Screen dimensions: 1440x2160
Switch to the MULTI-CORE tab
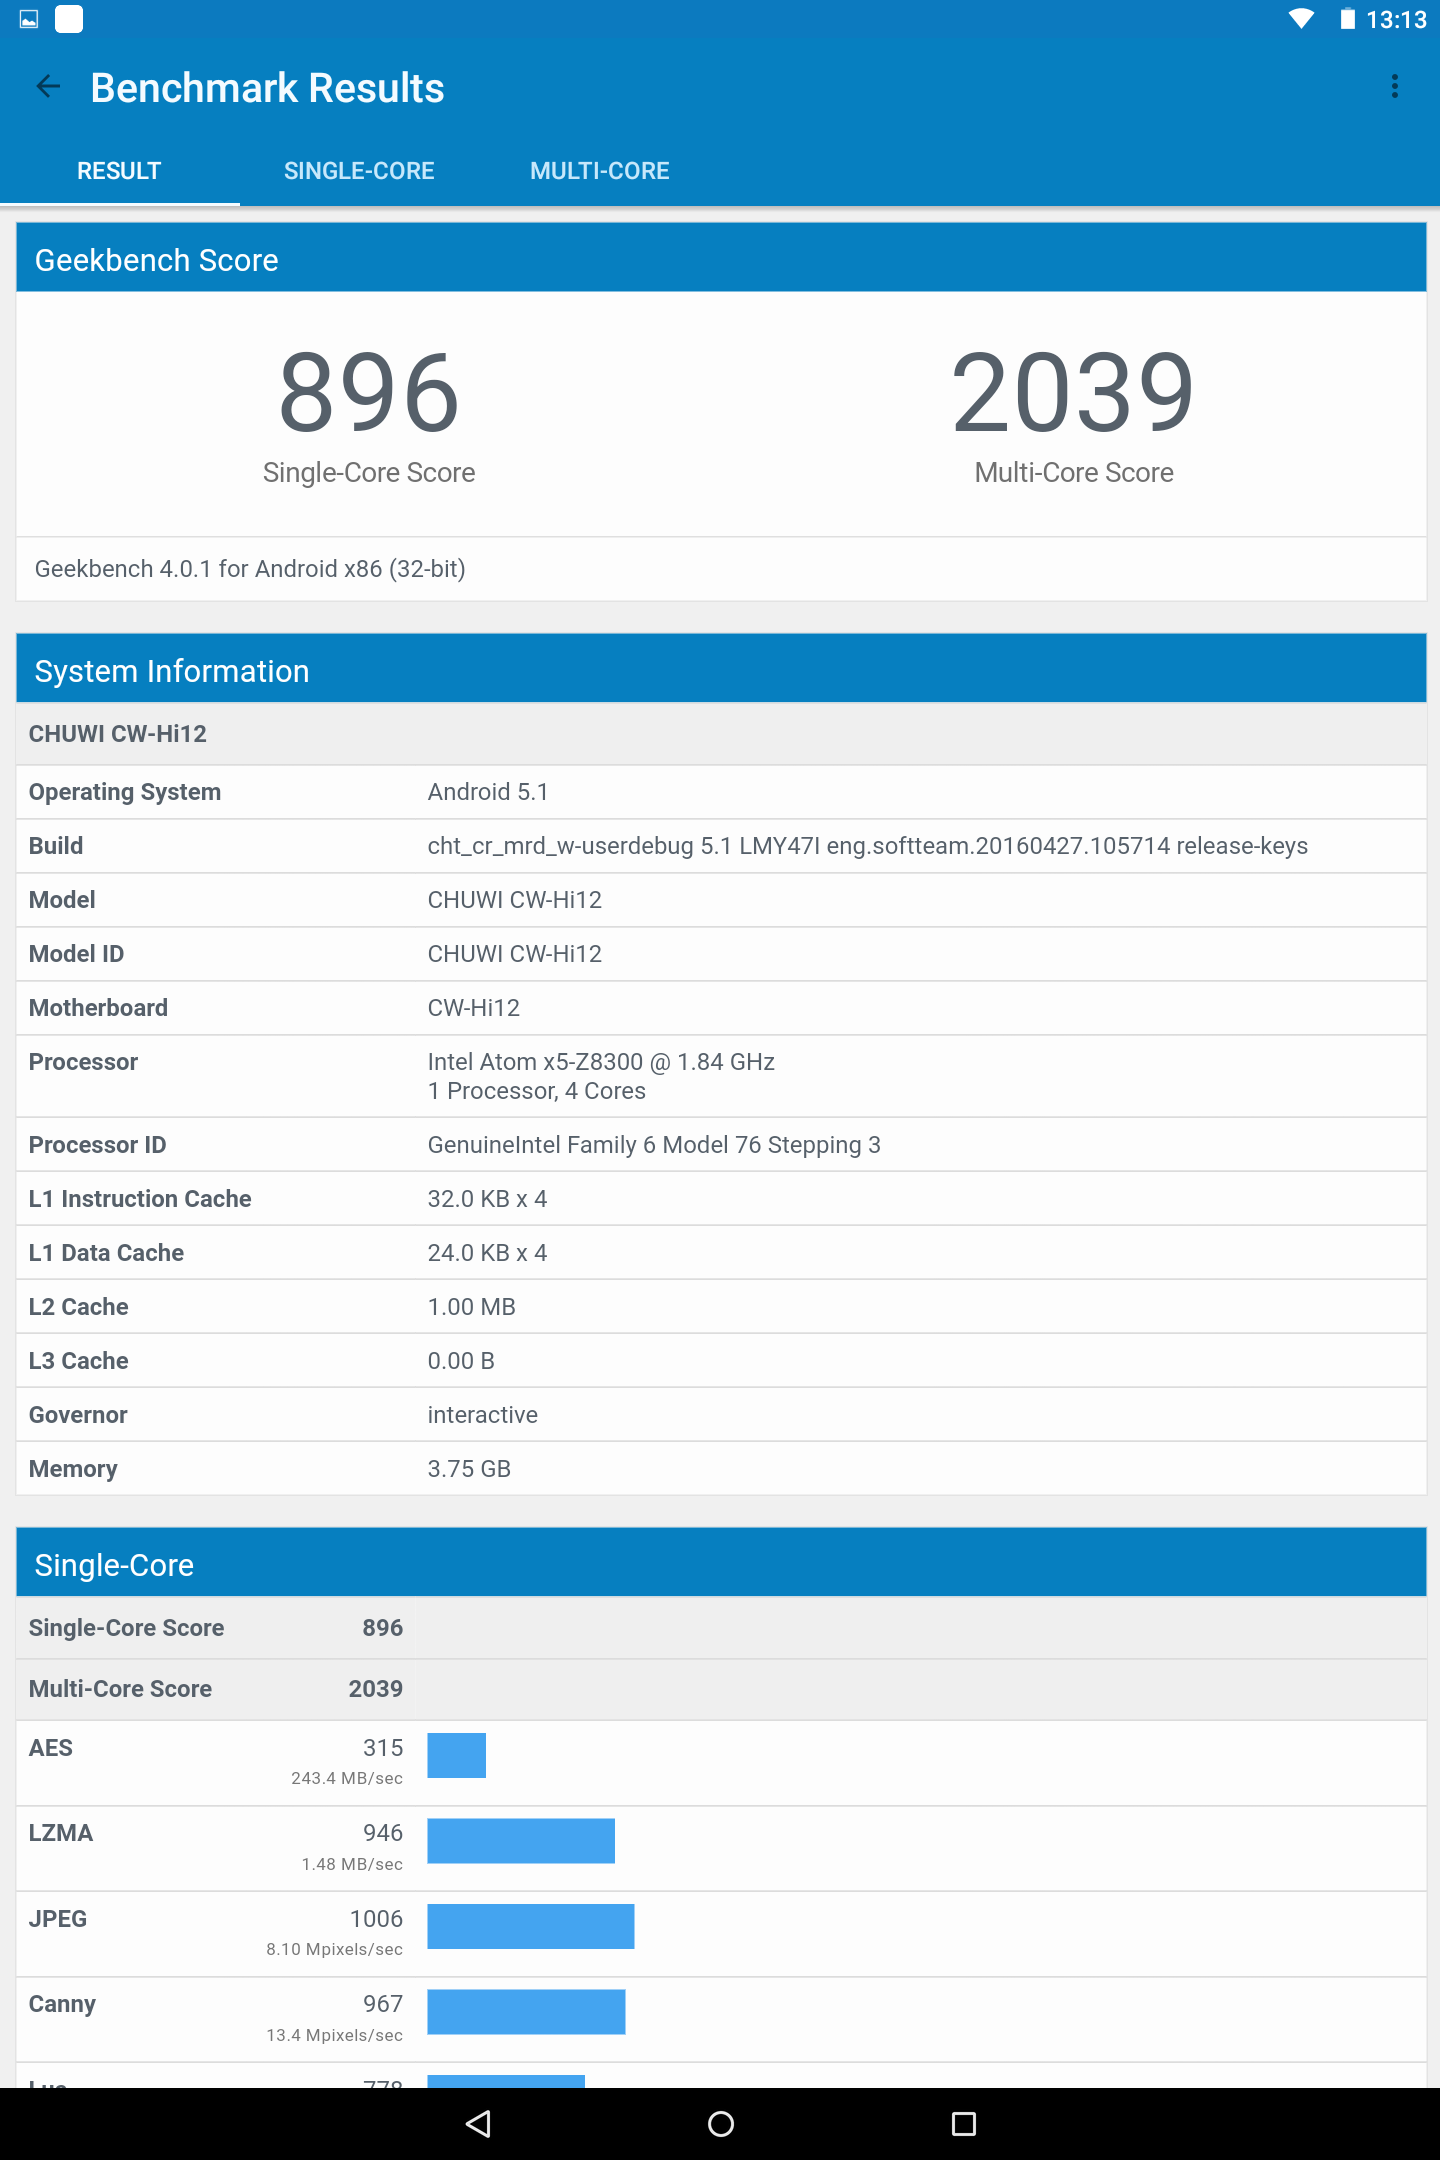click(599, 171)
